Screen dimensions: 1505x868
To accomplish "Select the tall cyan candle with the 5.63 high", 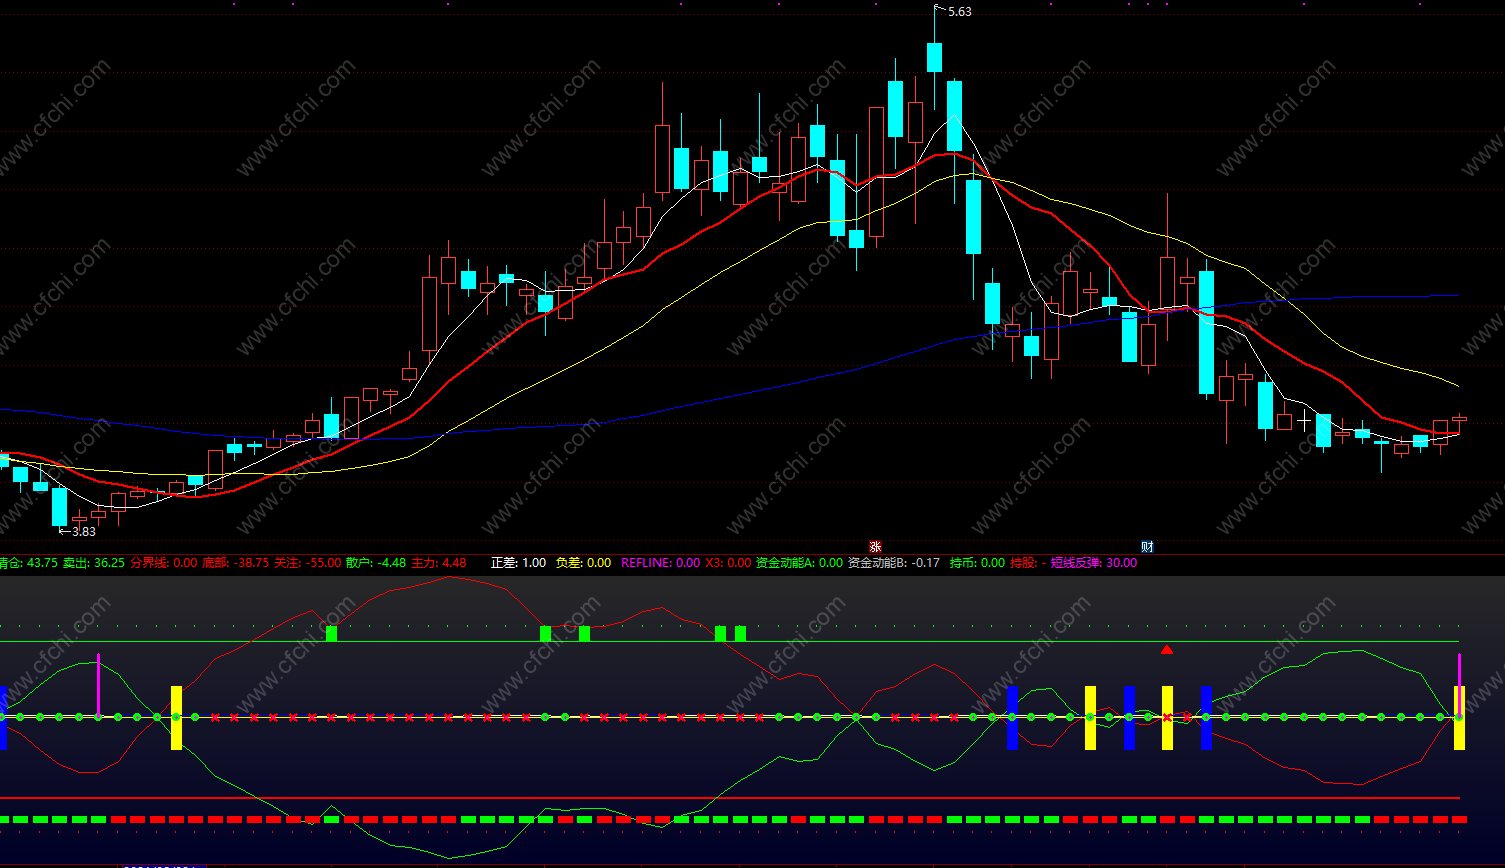I will click(935, 57).
